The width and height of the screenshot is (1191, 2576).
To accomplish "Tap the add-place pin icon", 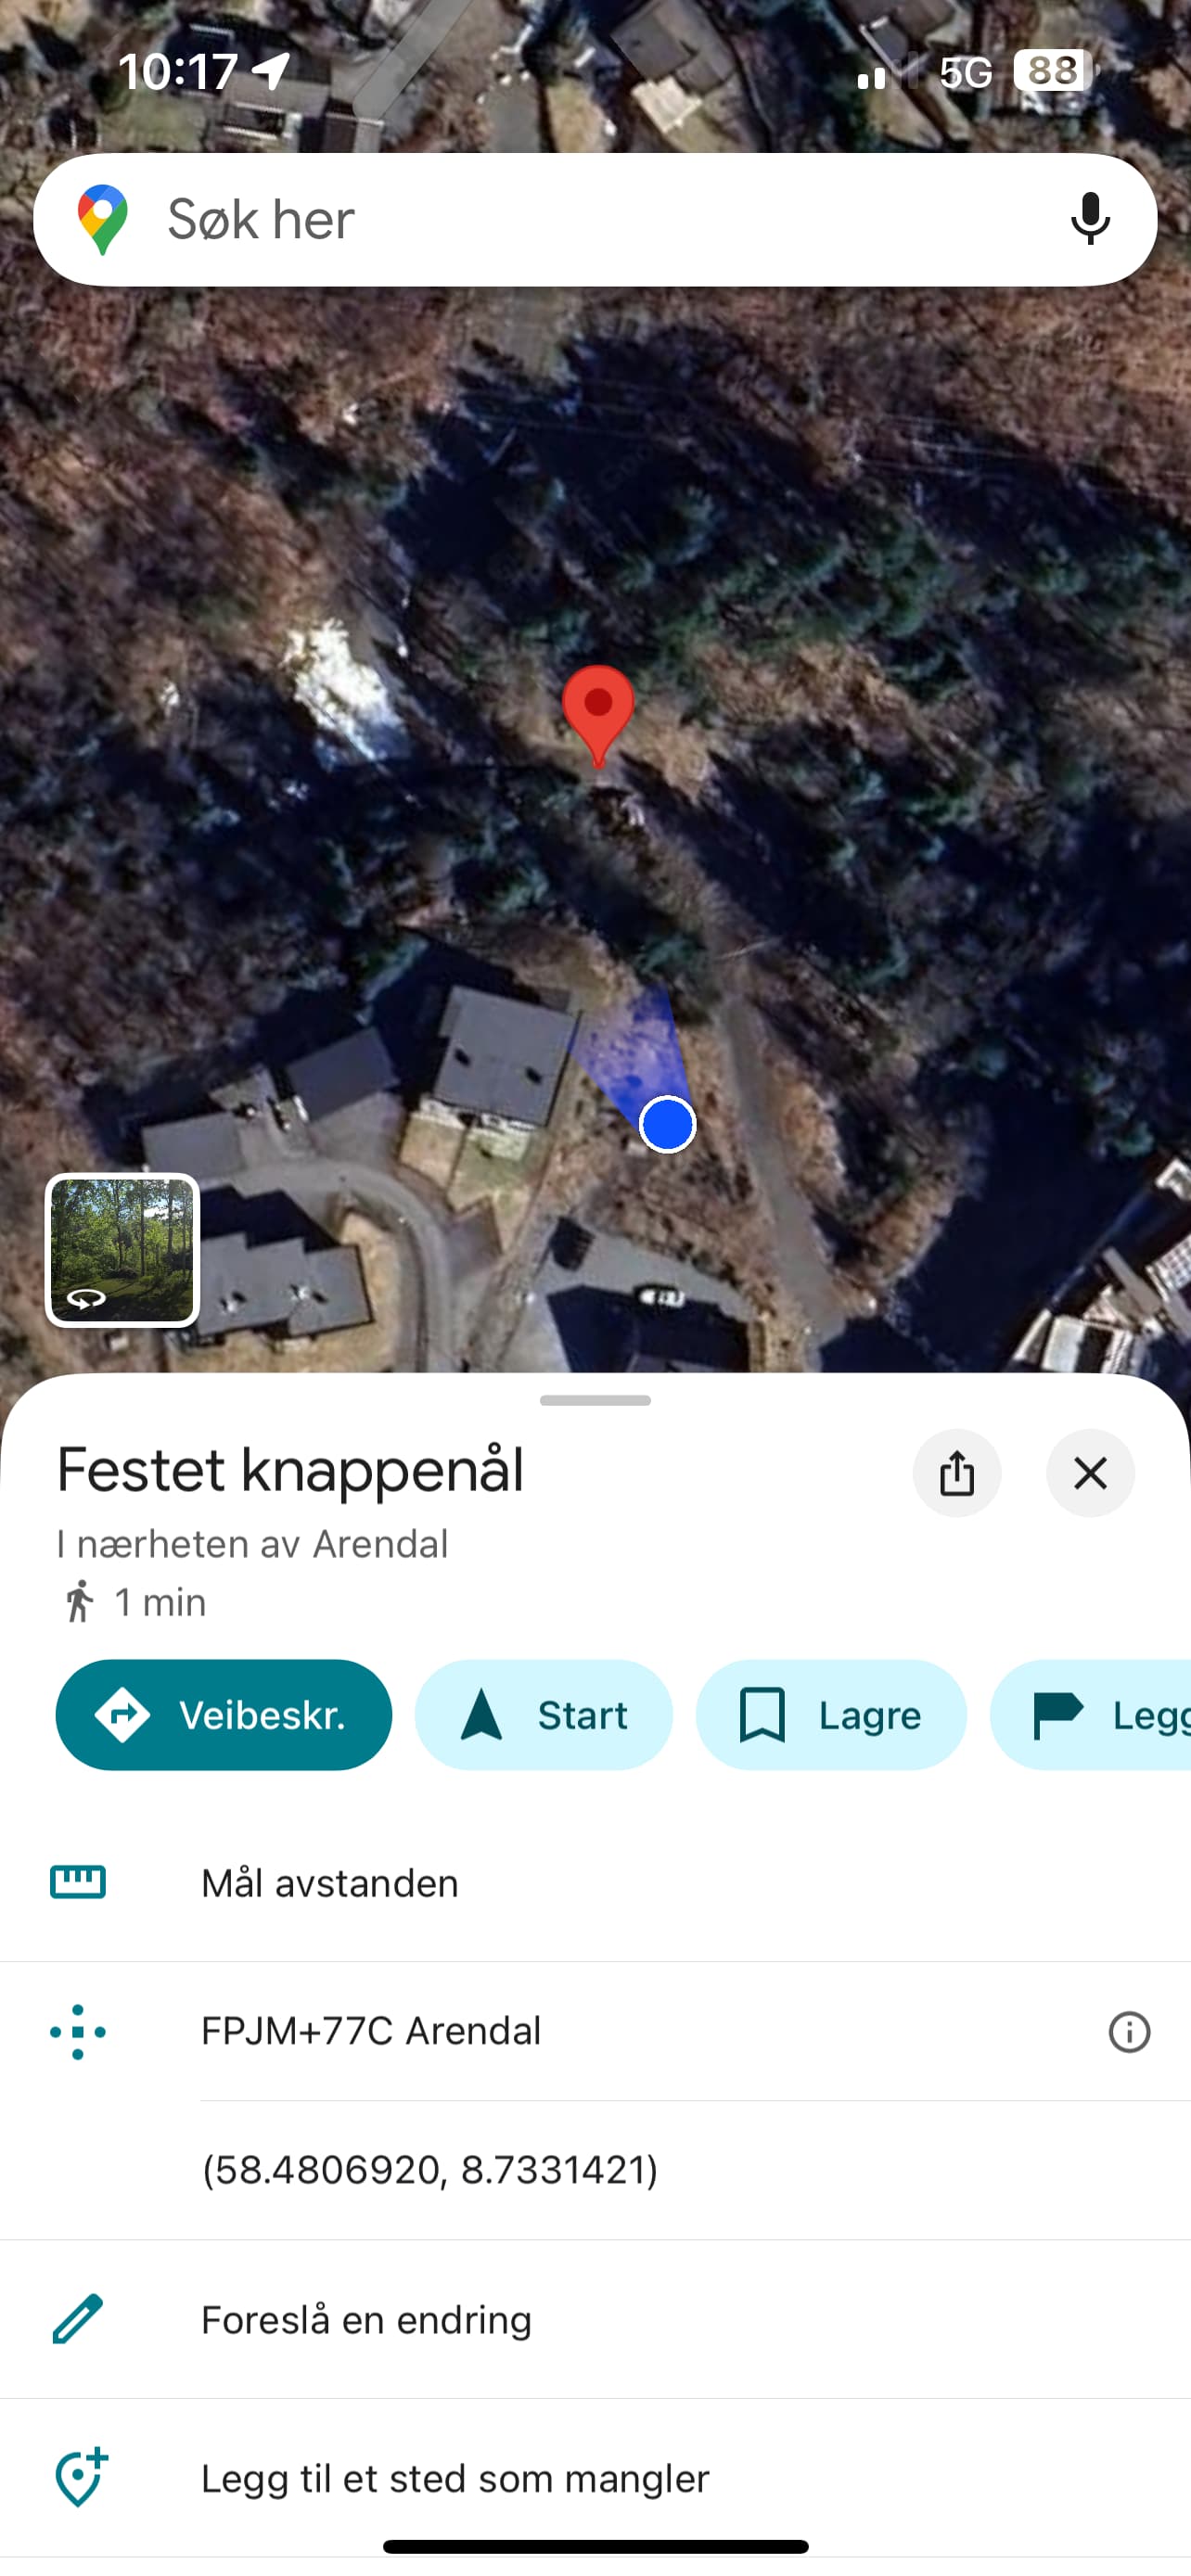I will click(x=81, y=2477).
